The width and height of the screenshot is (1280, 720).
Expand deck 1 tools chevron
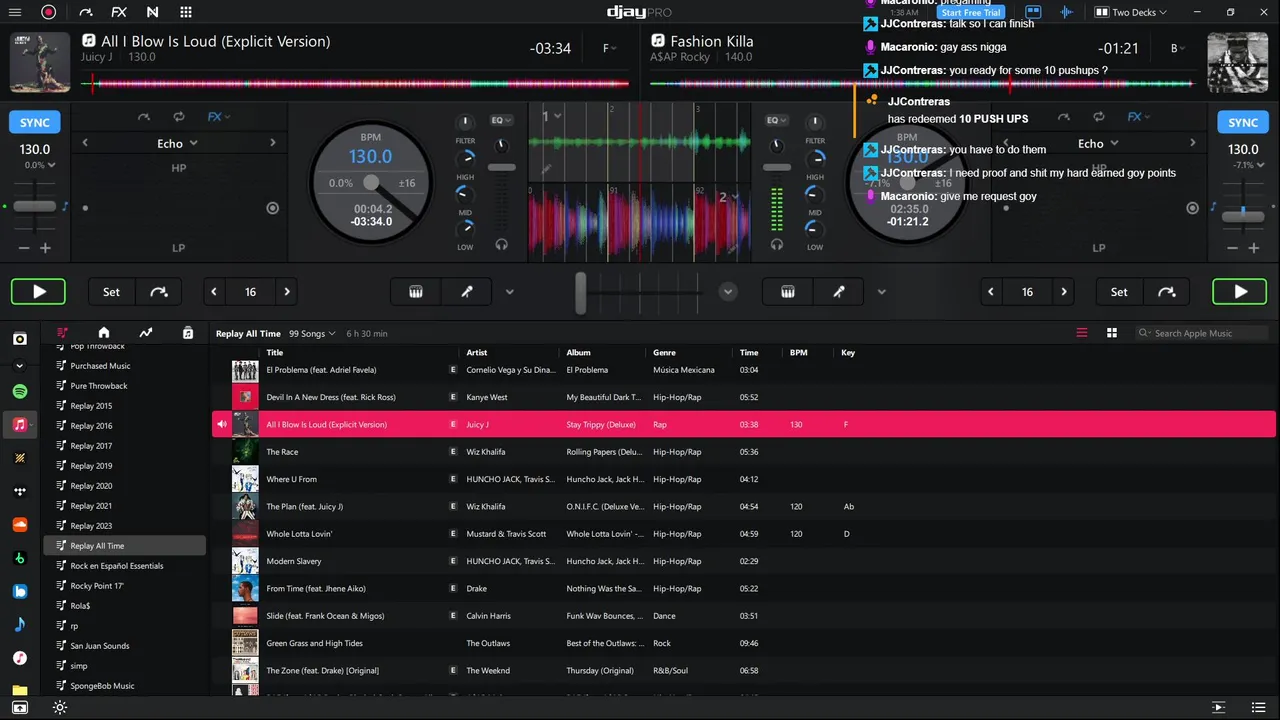(510, 292)
